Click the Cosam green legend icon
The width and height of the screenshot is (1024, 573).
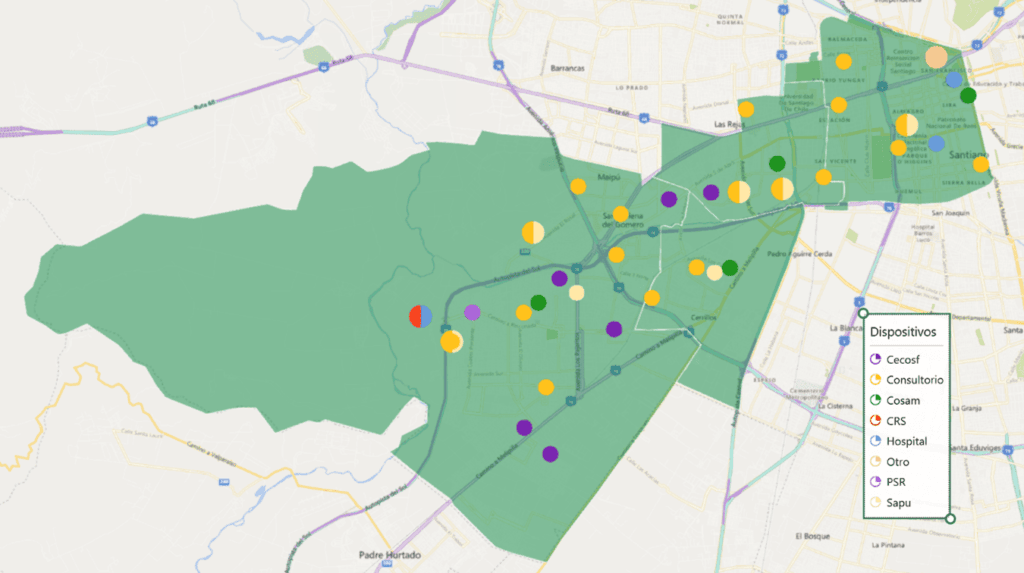(875, 400)
